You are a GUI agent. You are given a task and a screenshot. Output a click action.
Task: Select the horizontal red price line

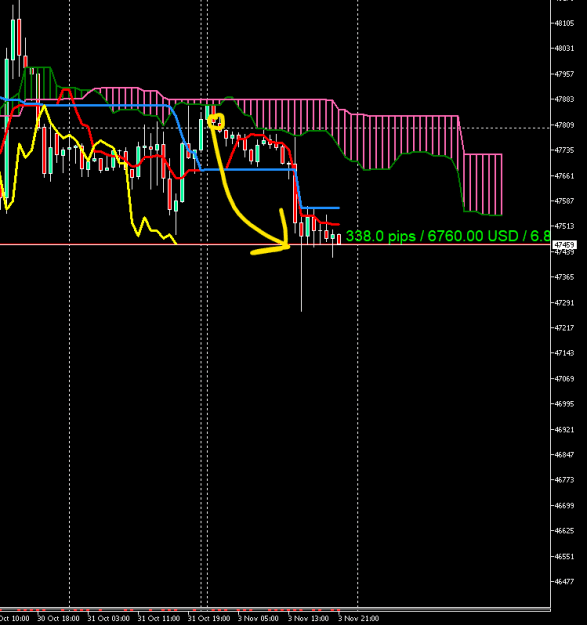pyautogui.click(x=275, y=244)
